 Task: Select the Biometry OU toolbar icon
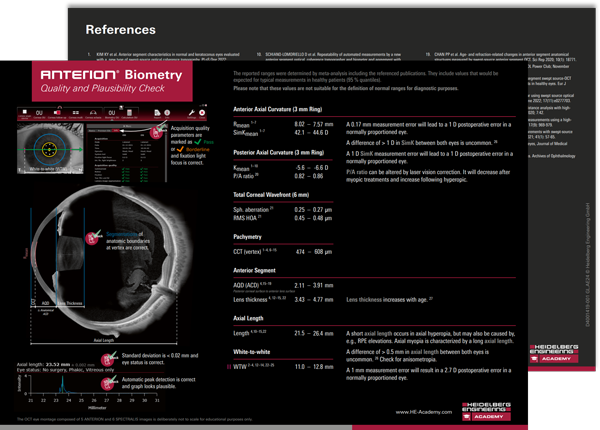(112, 114)
